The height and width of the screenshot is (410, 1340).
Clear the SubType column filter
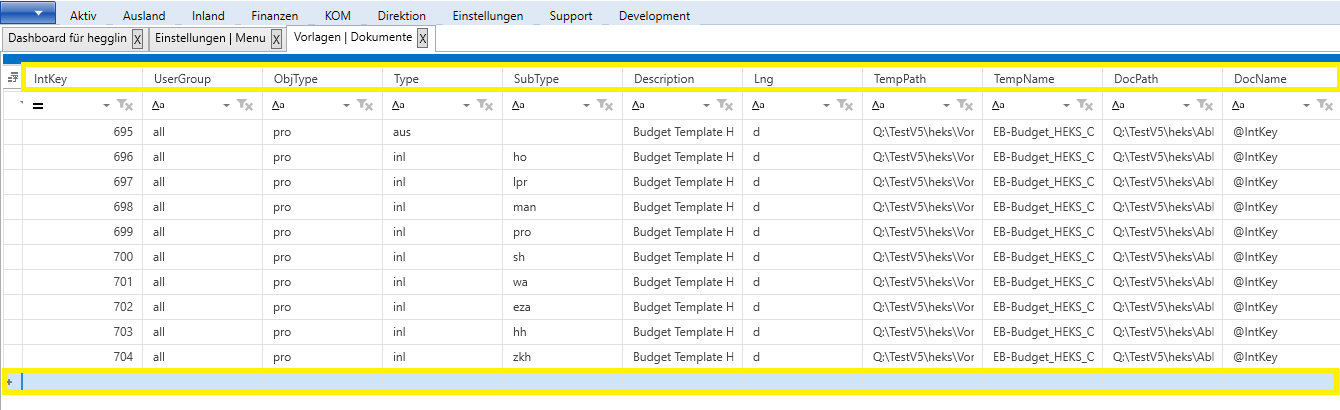pos(604,105)
